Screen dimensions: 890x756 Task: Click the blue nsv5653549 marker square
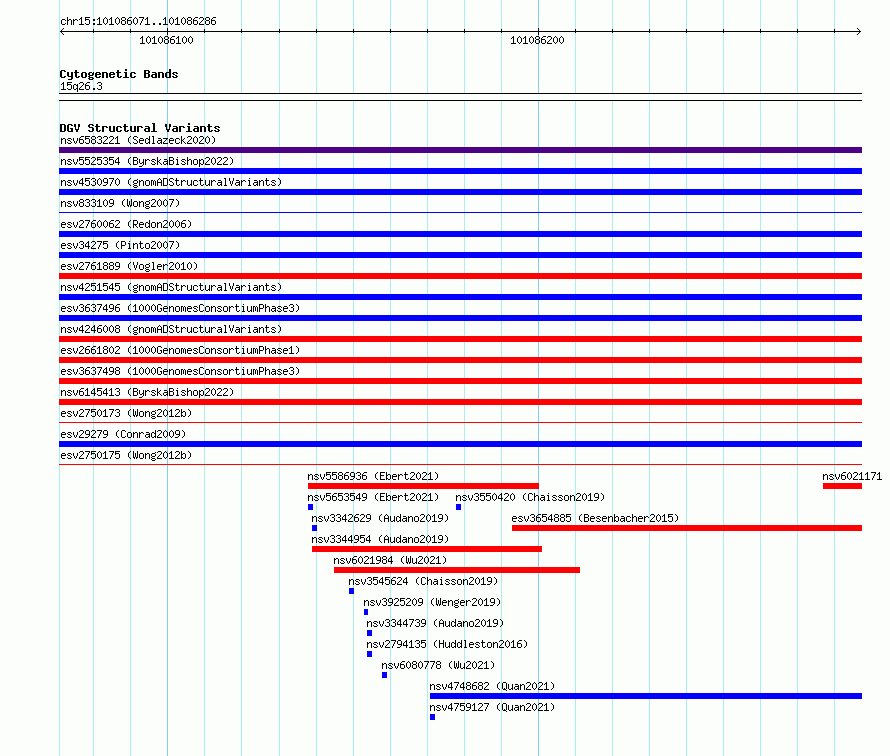[x=310, y=507]
